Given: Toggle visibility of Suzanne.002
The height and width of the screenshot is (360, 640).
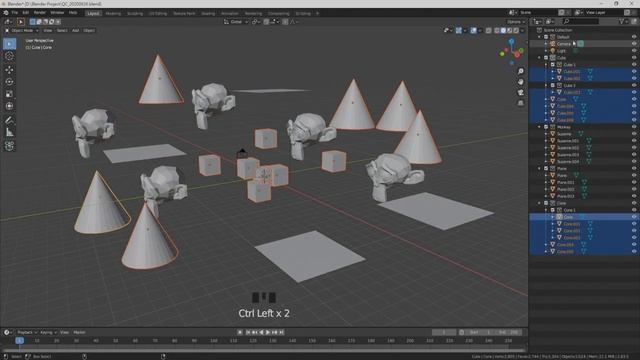Looking at the screenshot, I should pos(634,148).
